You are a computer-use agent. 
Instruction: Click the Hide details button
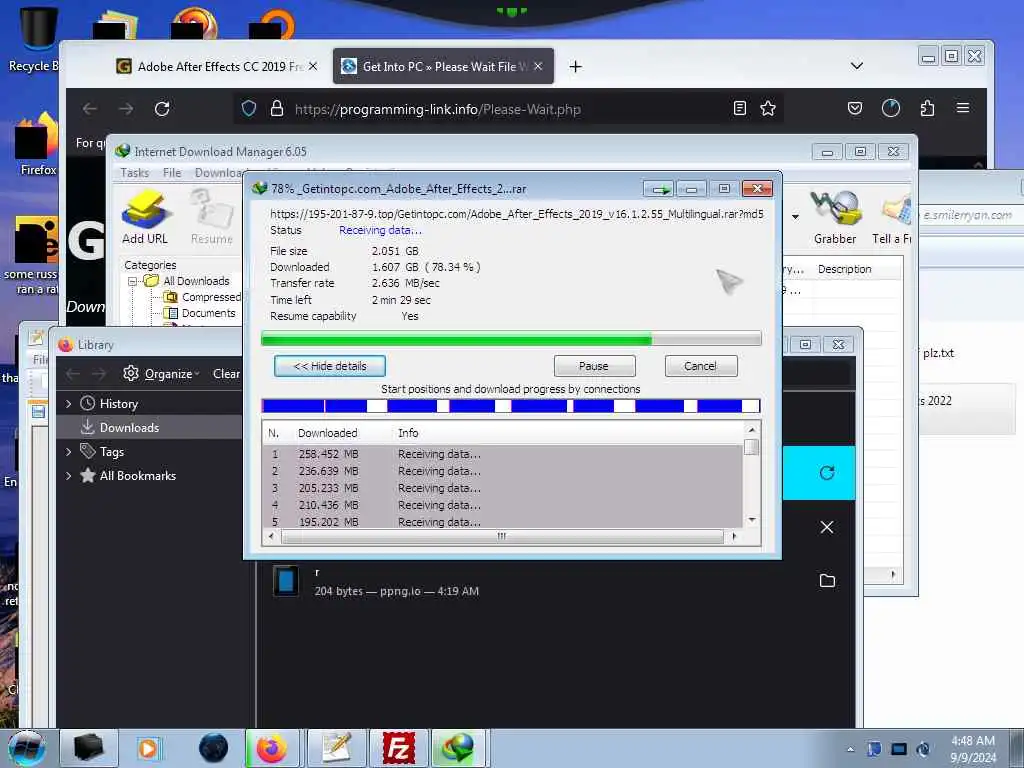pyautogui.click(x=330, y=366)
